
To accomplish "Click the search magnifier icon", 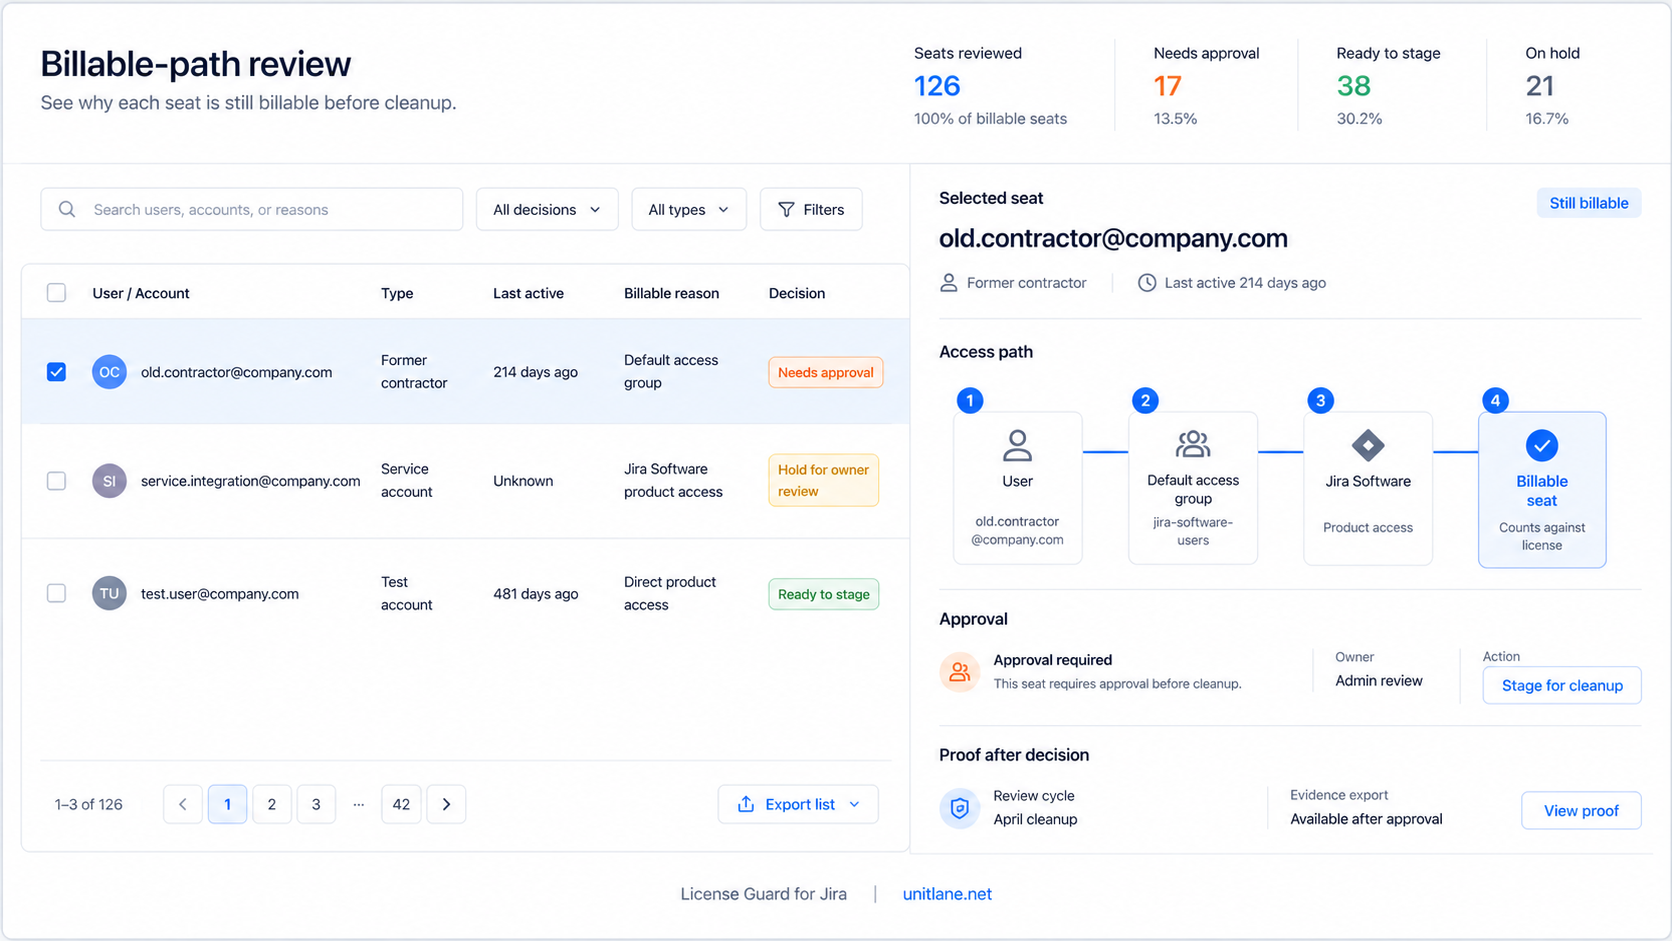I will 67,209.
